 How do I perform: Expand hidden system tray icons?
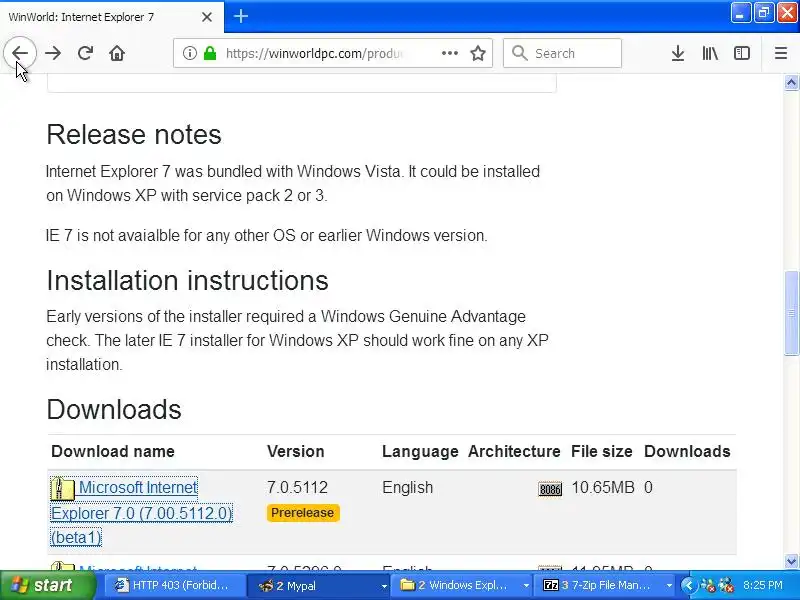tap(688, 585)
